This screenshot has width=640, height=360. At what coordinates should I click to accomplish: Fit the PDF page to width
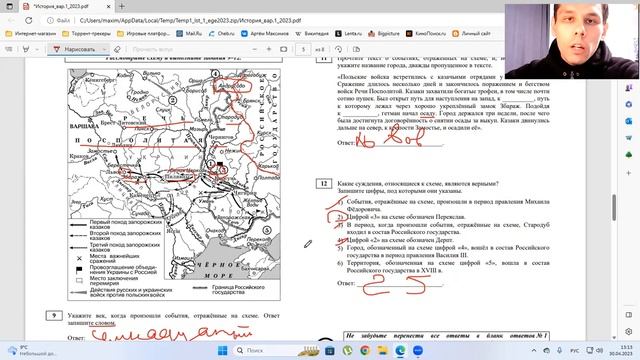pos(284,49)
